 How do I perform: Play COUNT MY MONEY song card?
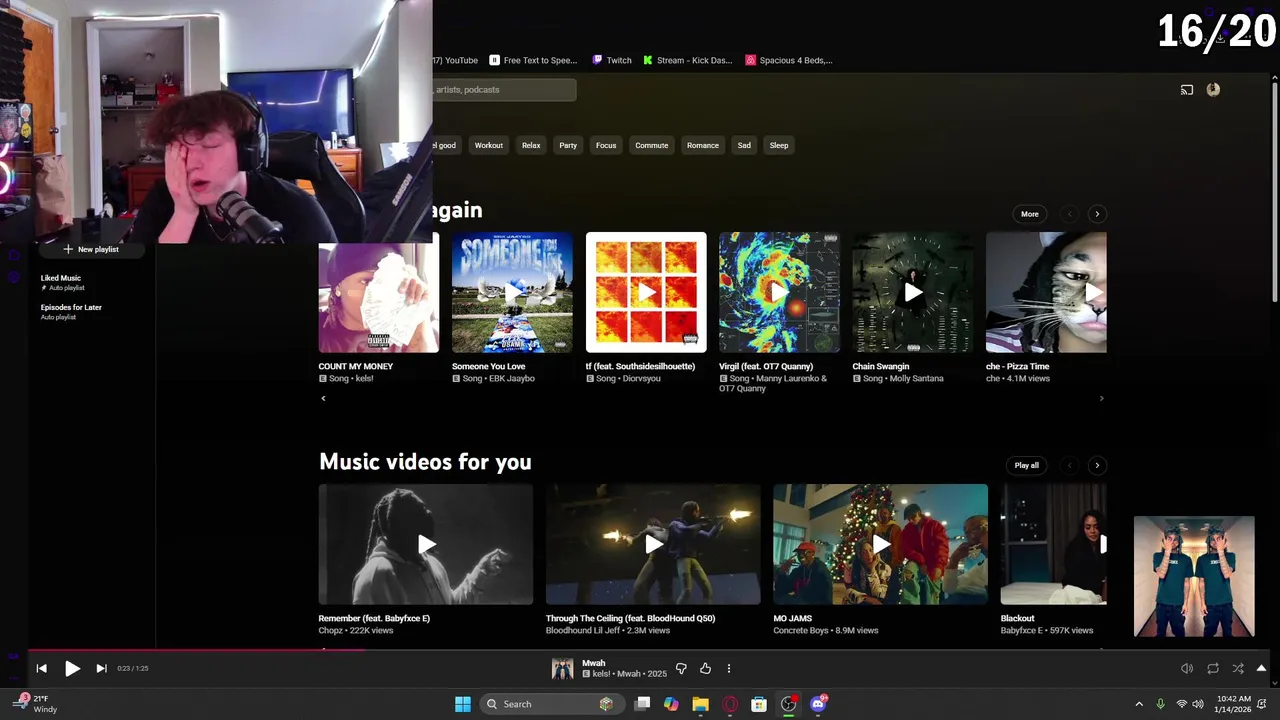coord(378,292)
